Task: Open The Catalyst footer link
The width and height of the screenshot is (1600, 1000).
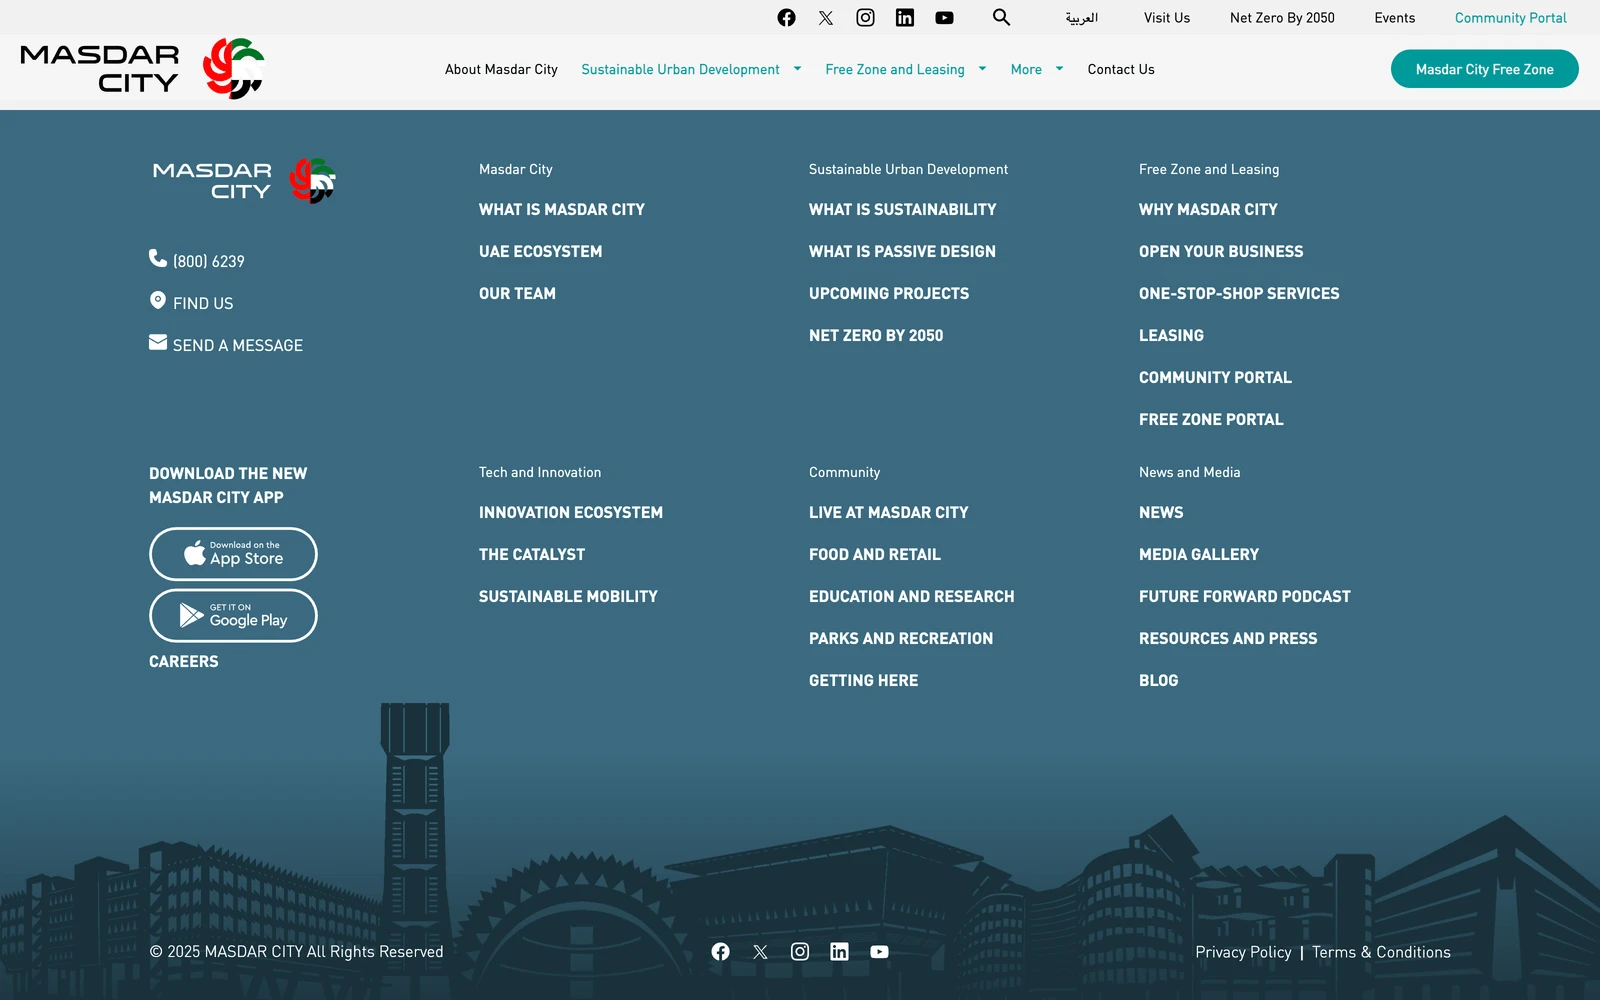Action: click(532, 554)
